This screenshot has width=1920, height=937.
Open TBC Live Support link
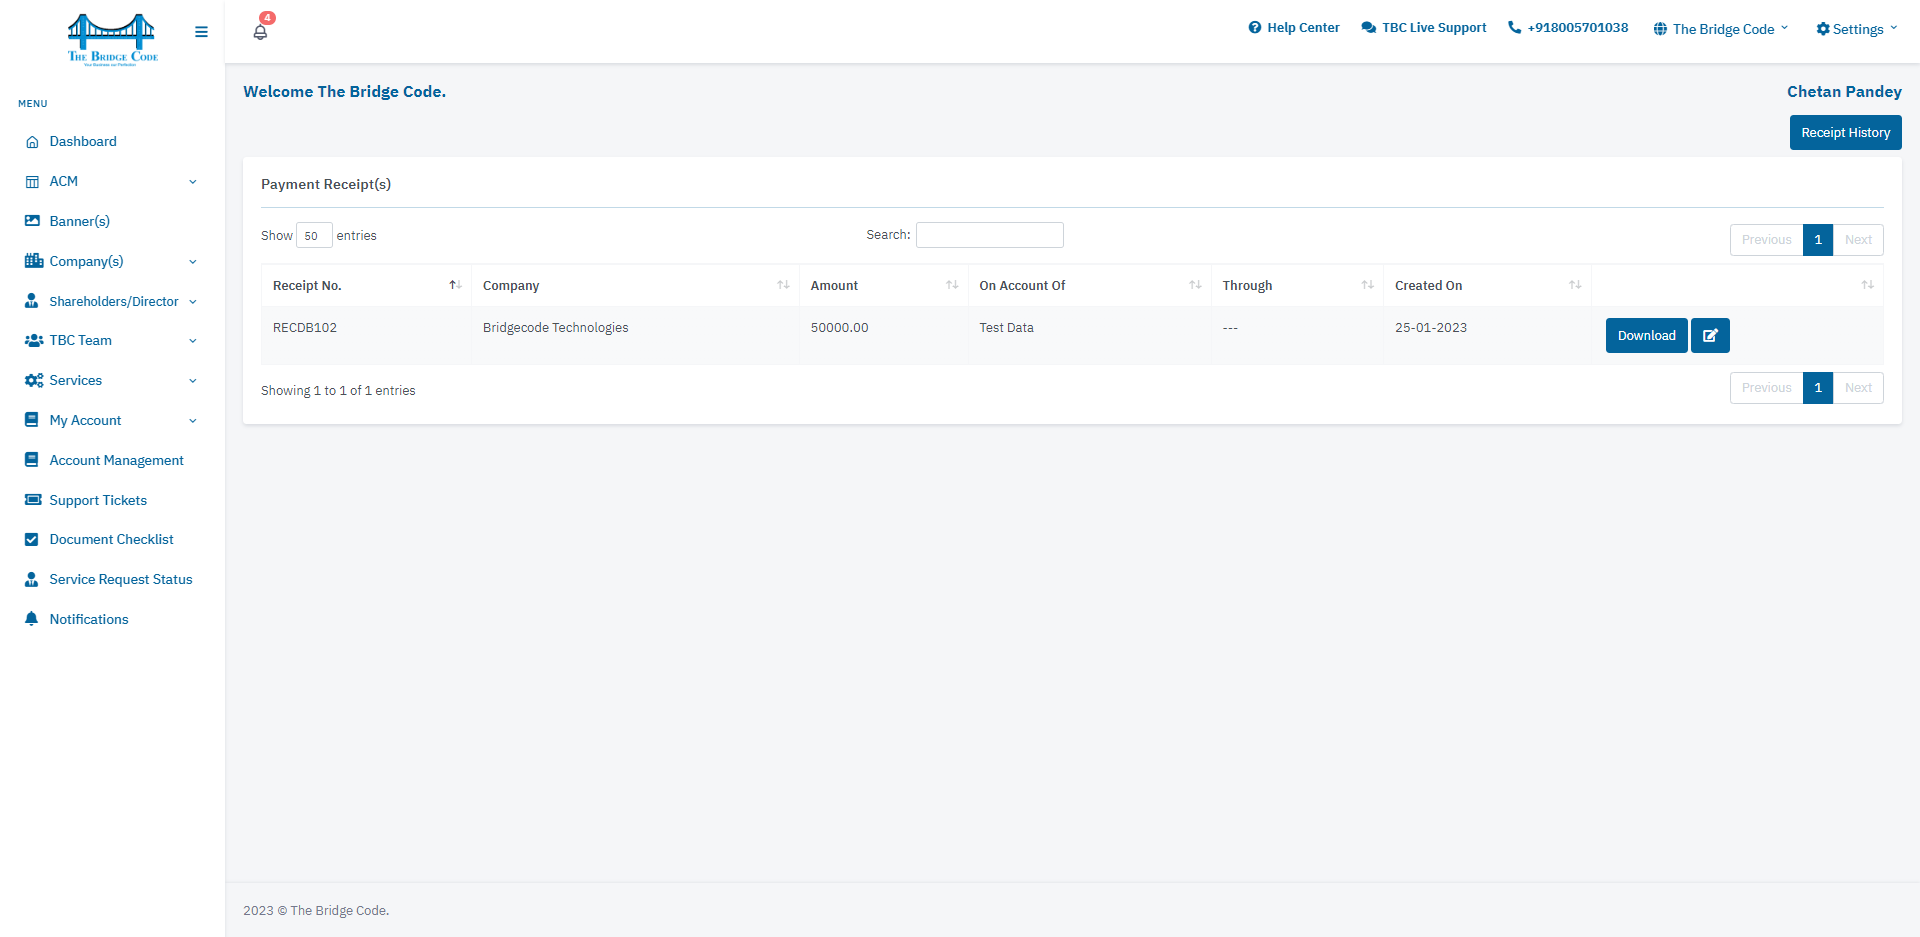(1424, 28)
